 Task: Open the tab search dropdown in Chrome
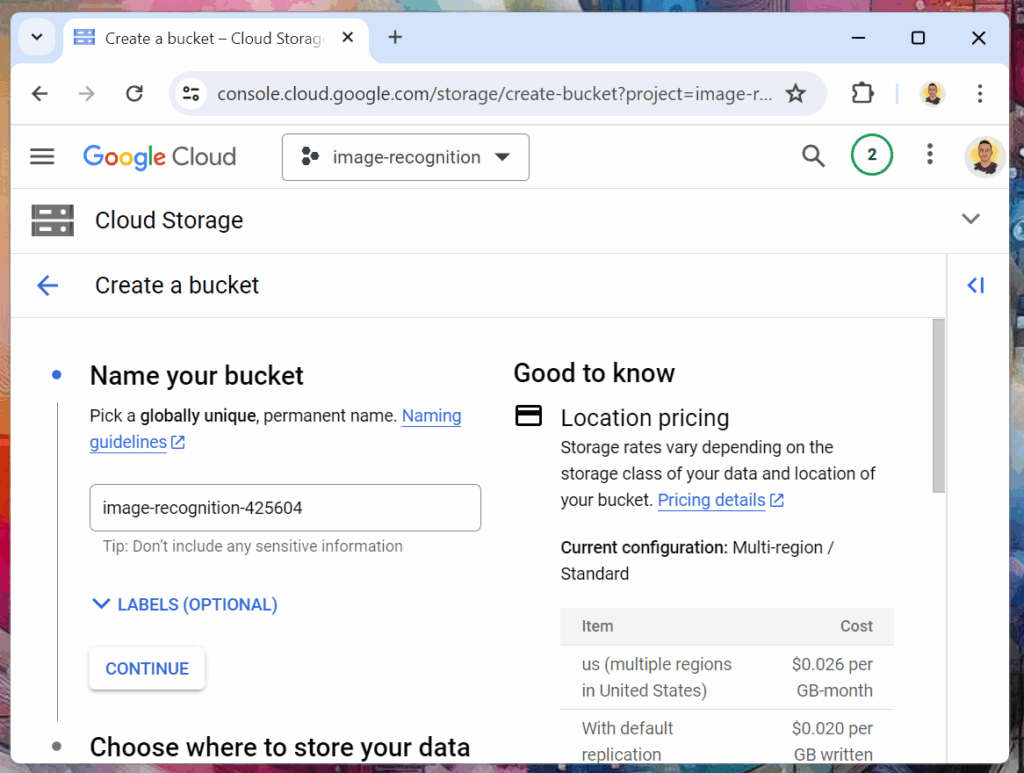(x=37, y=38)
